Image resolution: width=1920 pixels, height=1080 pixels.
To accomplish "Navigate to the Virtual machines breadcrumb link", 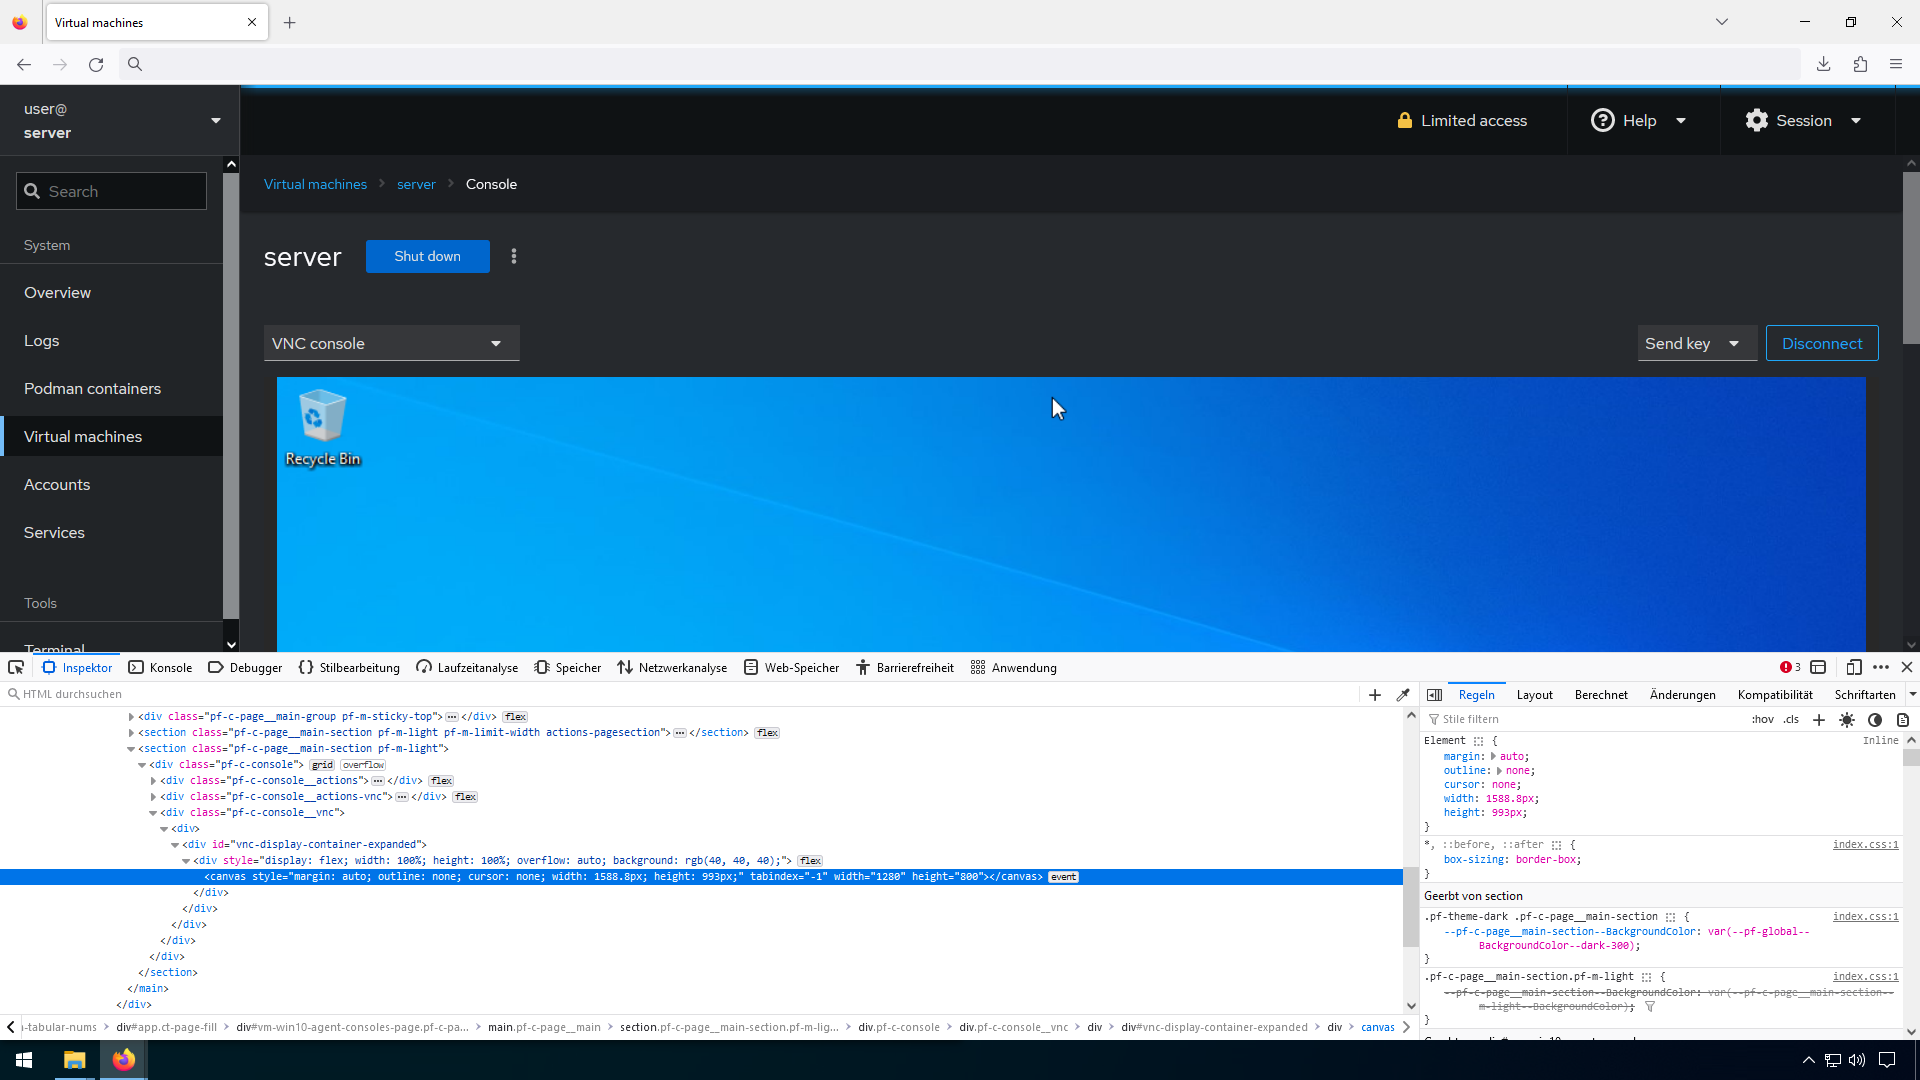I will [x=315, y=184].
